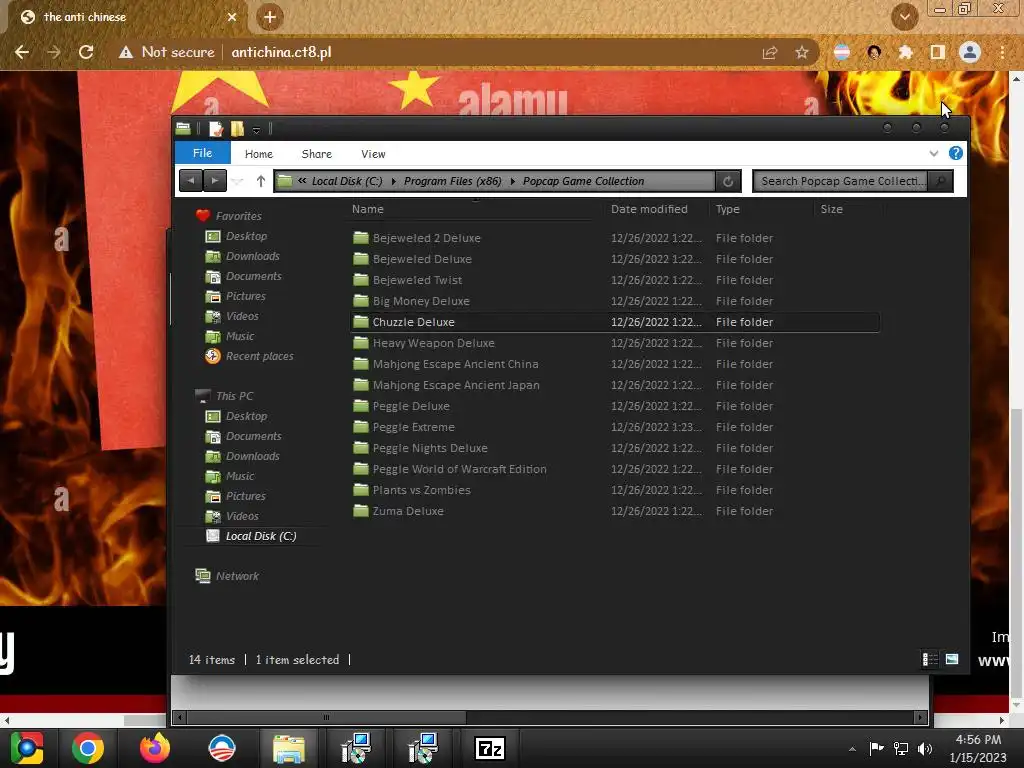This screenshot has height=768, width=1024.
Task: Select the Heavy Weapon Deluxe folder icon
Action: [x=361, y=343]
